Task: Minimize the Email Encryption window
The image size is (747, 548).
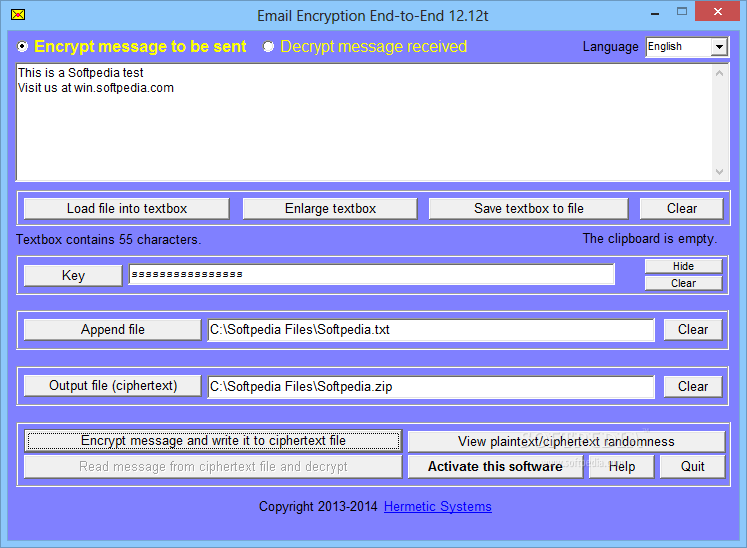Action: (656, 13)
